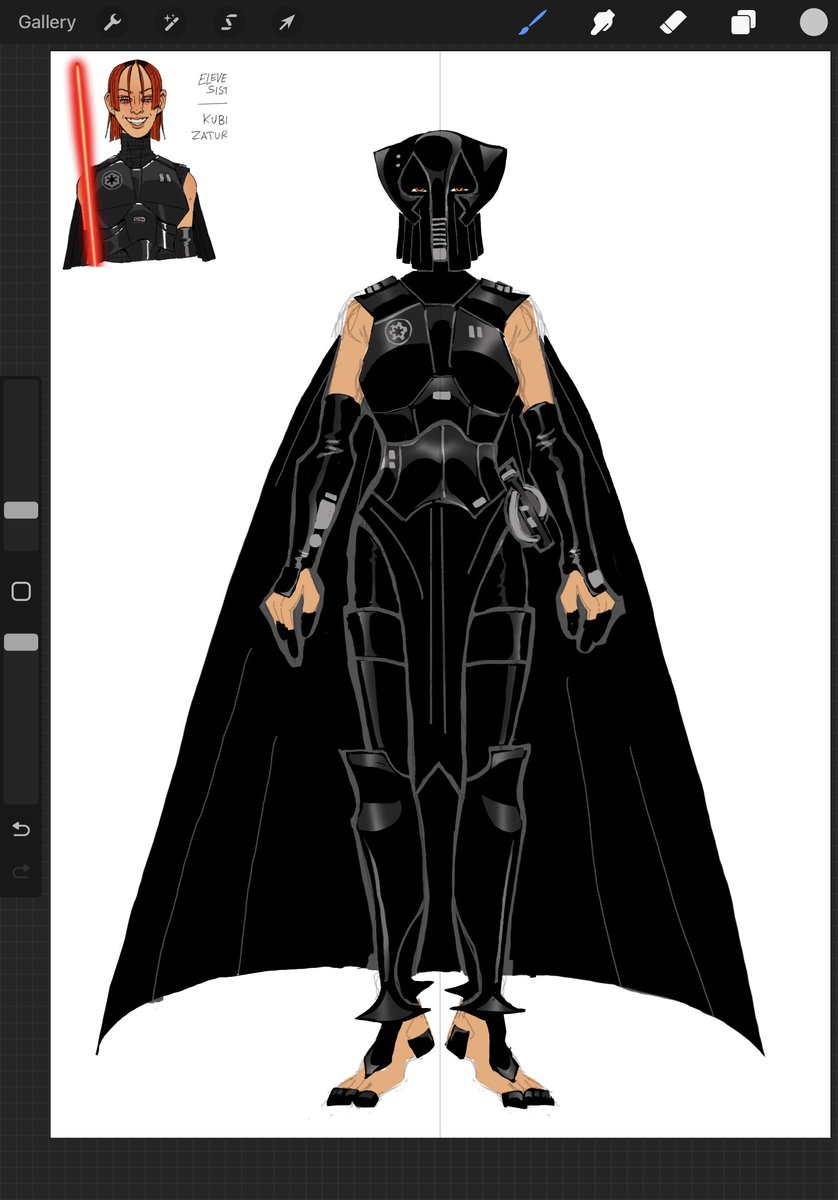This screenshot has height=1200, width=838.
Task: Tap the red-haired character portrait sketch
Action: tap(138, 163)
